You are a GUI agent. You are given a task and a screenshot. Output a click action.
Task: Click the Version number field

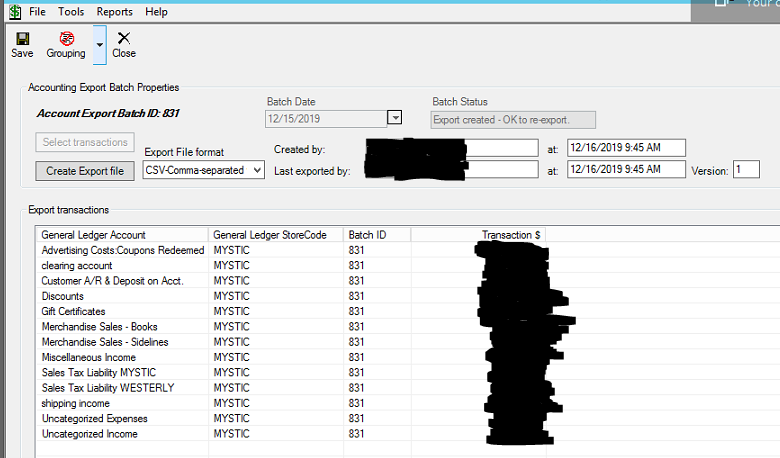pos(746,169)
